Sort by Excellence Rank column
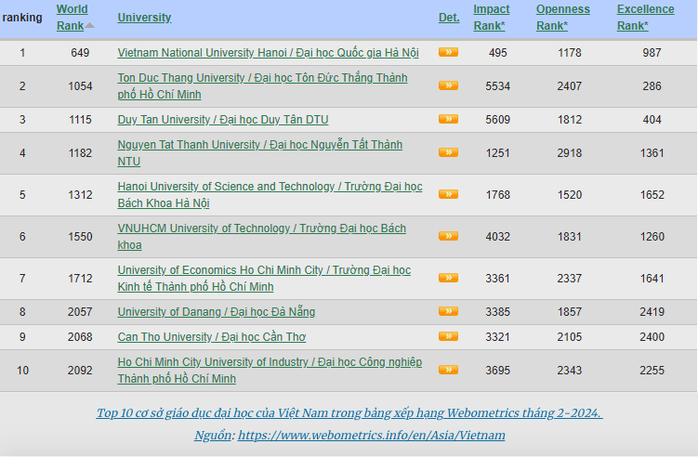This screenshot has width=698, height=457. coord(645,17)
